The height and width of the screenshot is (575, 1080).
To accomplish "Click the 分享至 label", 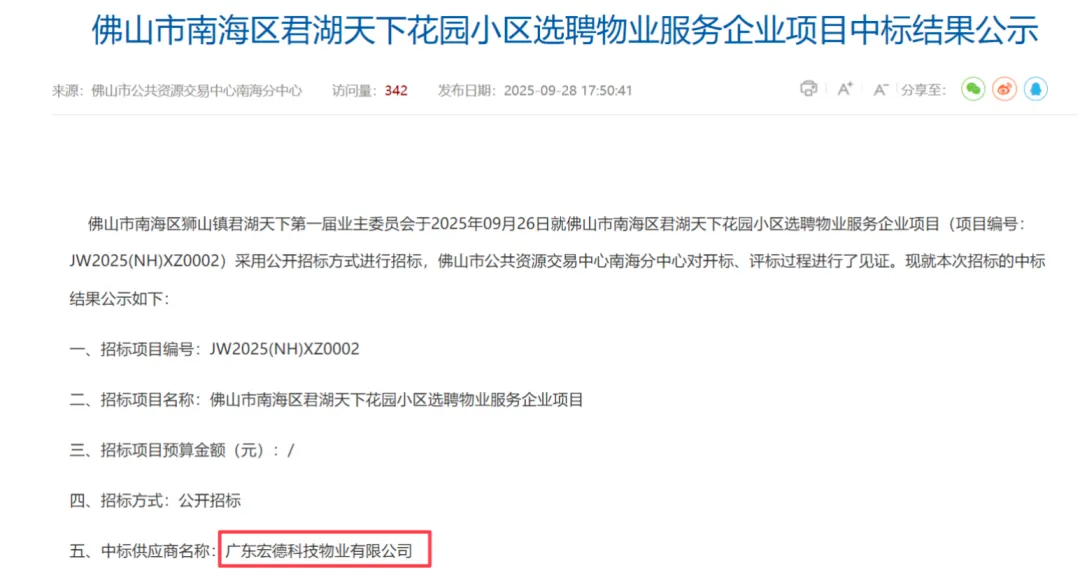I will coord(924,90).
